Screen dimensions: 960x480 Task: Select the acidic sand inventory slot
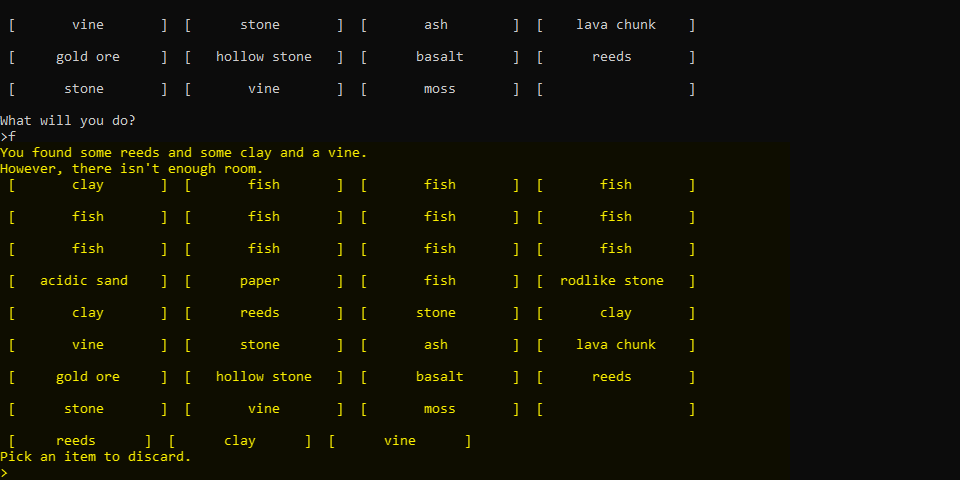pos(84,281)
